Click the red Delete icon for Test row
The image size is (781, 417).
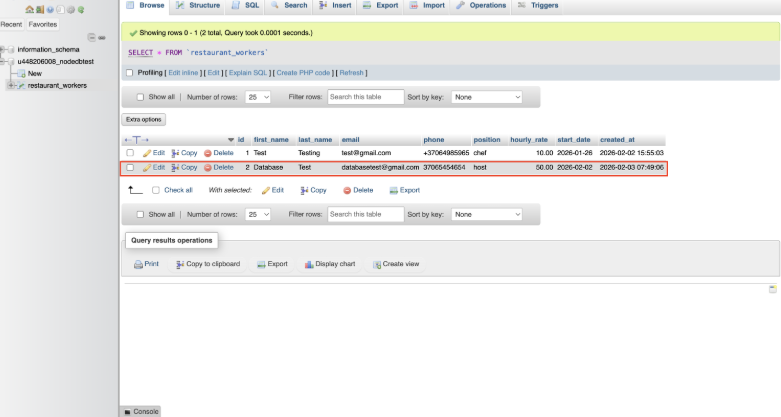[207, 153]
